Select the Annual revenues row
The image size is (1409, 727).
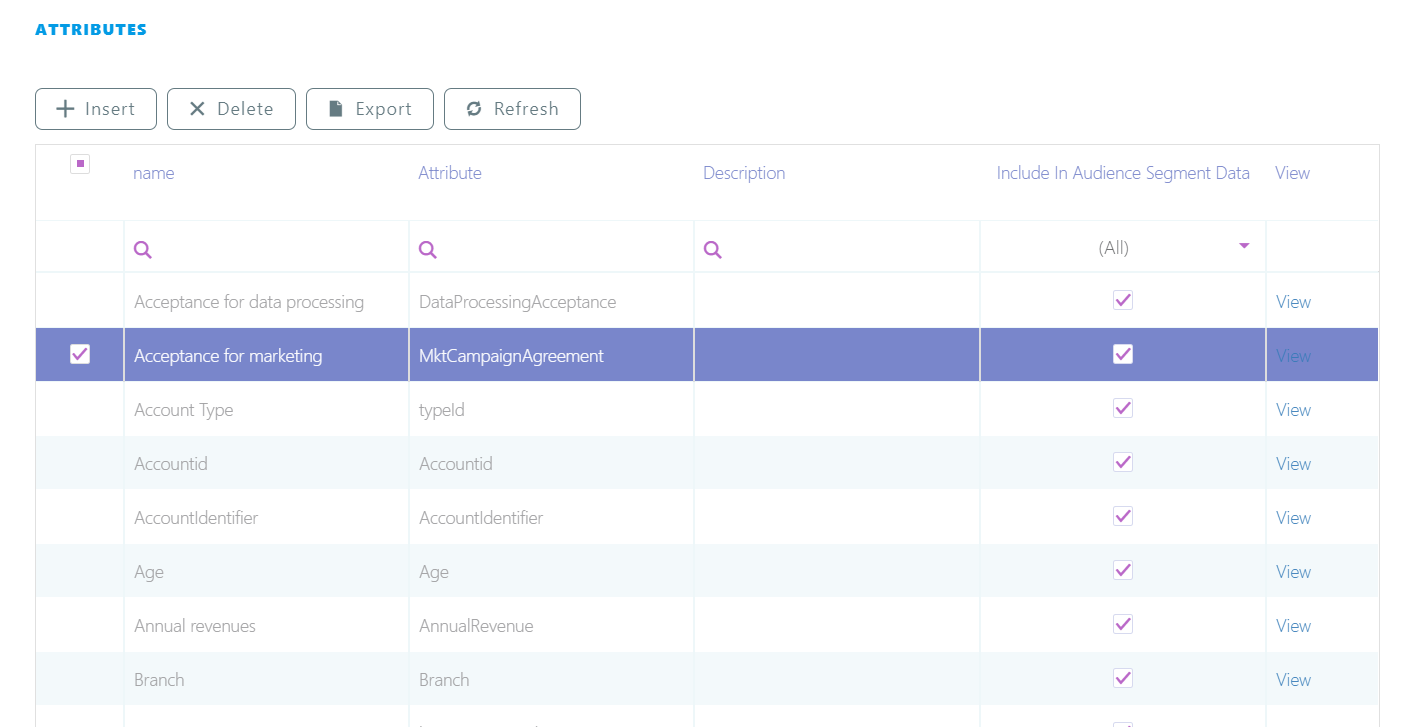(x=195, y=626)
